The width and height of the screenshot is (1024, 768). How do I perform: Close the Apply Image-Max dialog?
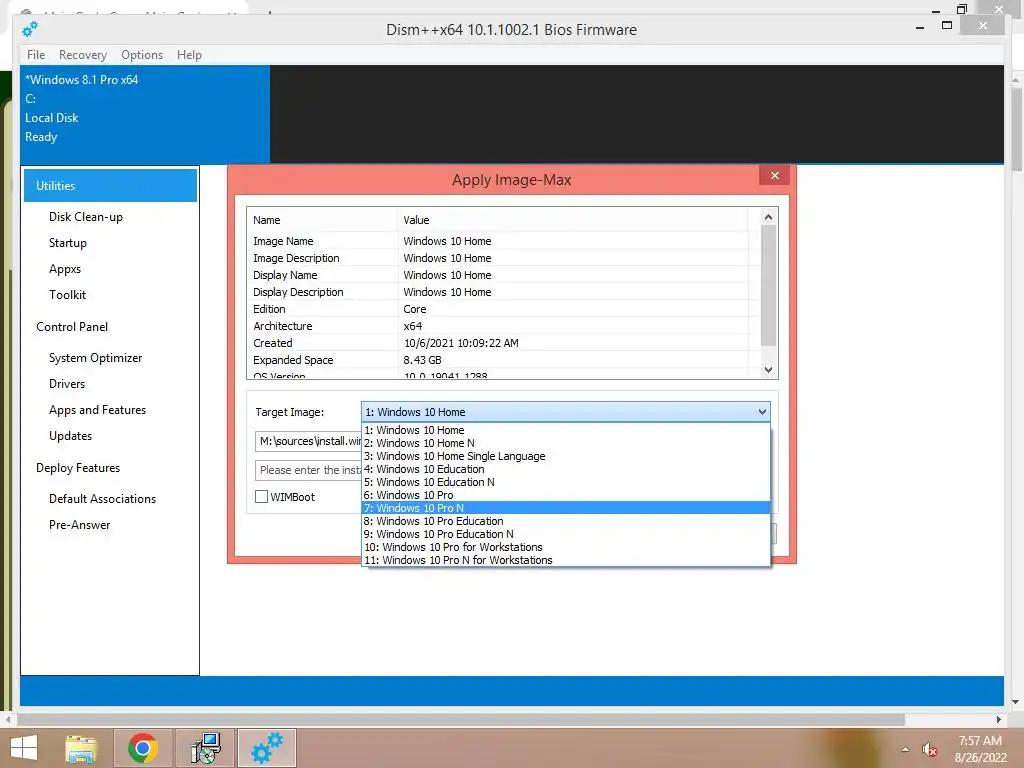click(x=775, y=176)
